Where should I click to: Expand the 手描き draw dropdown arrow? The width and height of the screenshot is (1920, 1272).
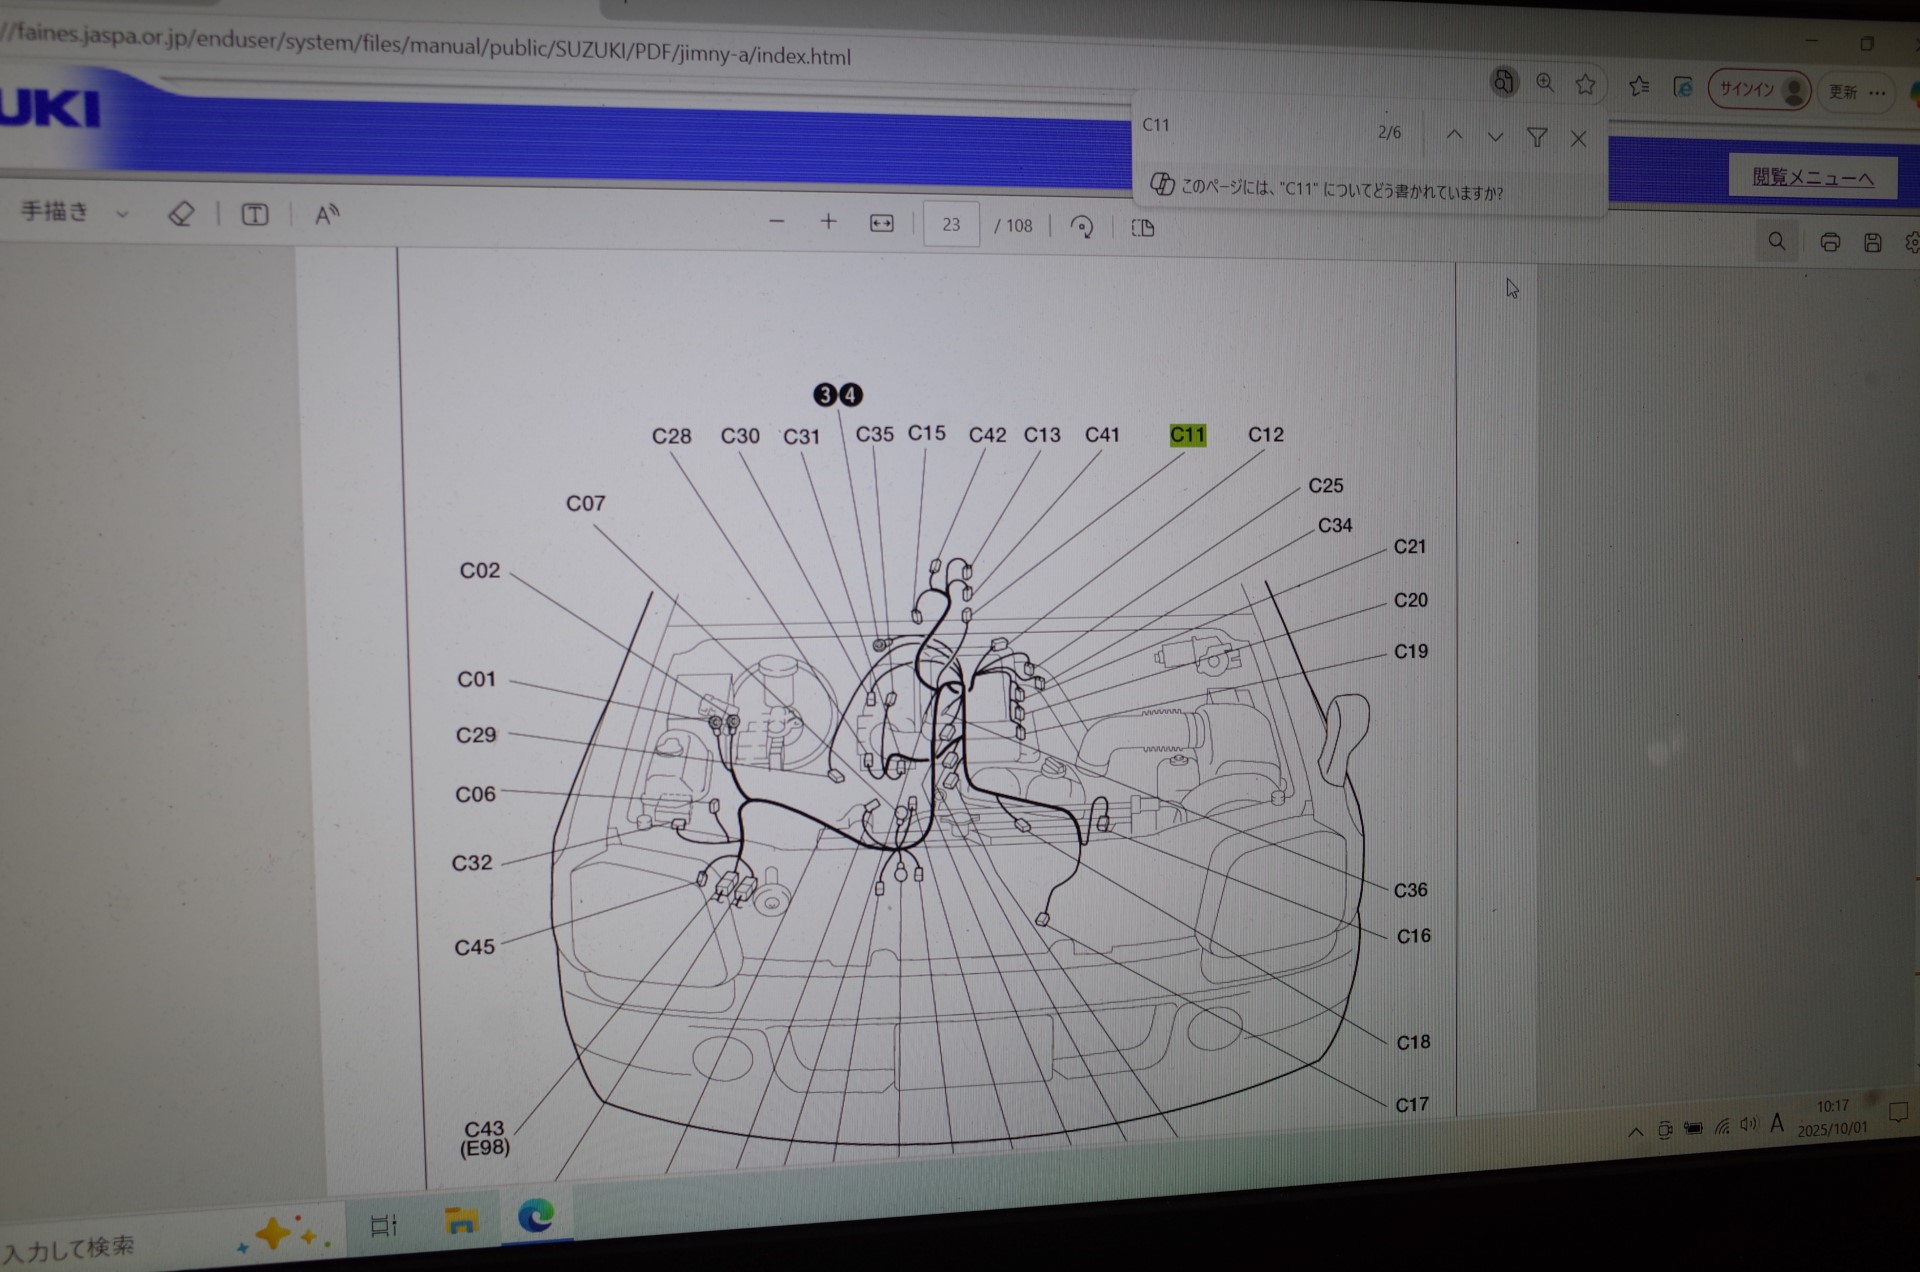click(x=122, y=213)
